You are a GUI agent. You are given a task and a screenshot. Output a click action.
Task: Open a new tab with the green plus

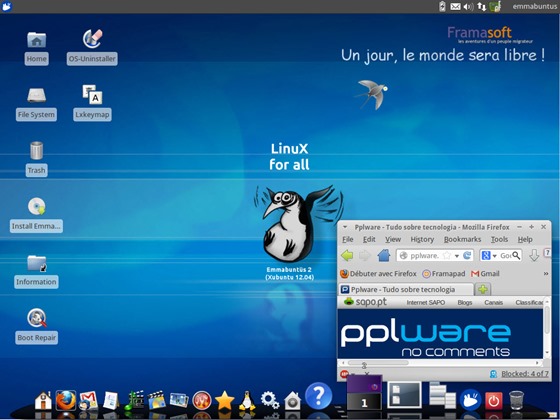coord(483,290)
